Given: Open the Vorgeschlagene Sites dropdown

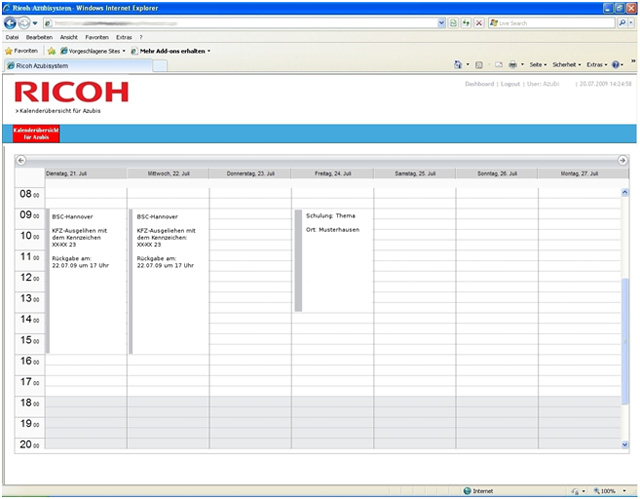Looking at the screenshot, I should (93, 51).
